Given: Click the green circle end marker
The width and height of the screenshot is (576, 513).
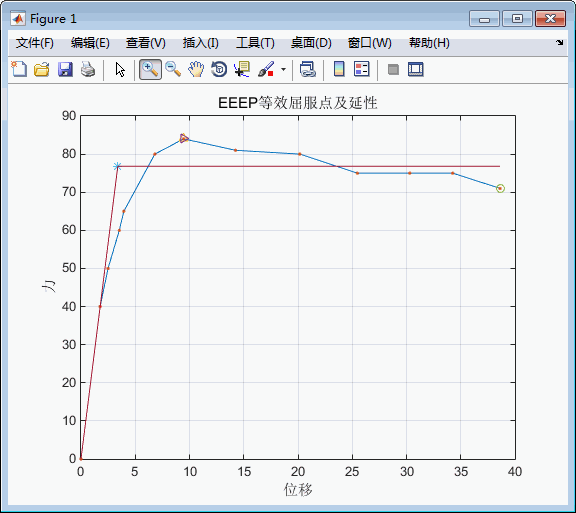Looking at the screenshot, I should 500,189.
